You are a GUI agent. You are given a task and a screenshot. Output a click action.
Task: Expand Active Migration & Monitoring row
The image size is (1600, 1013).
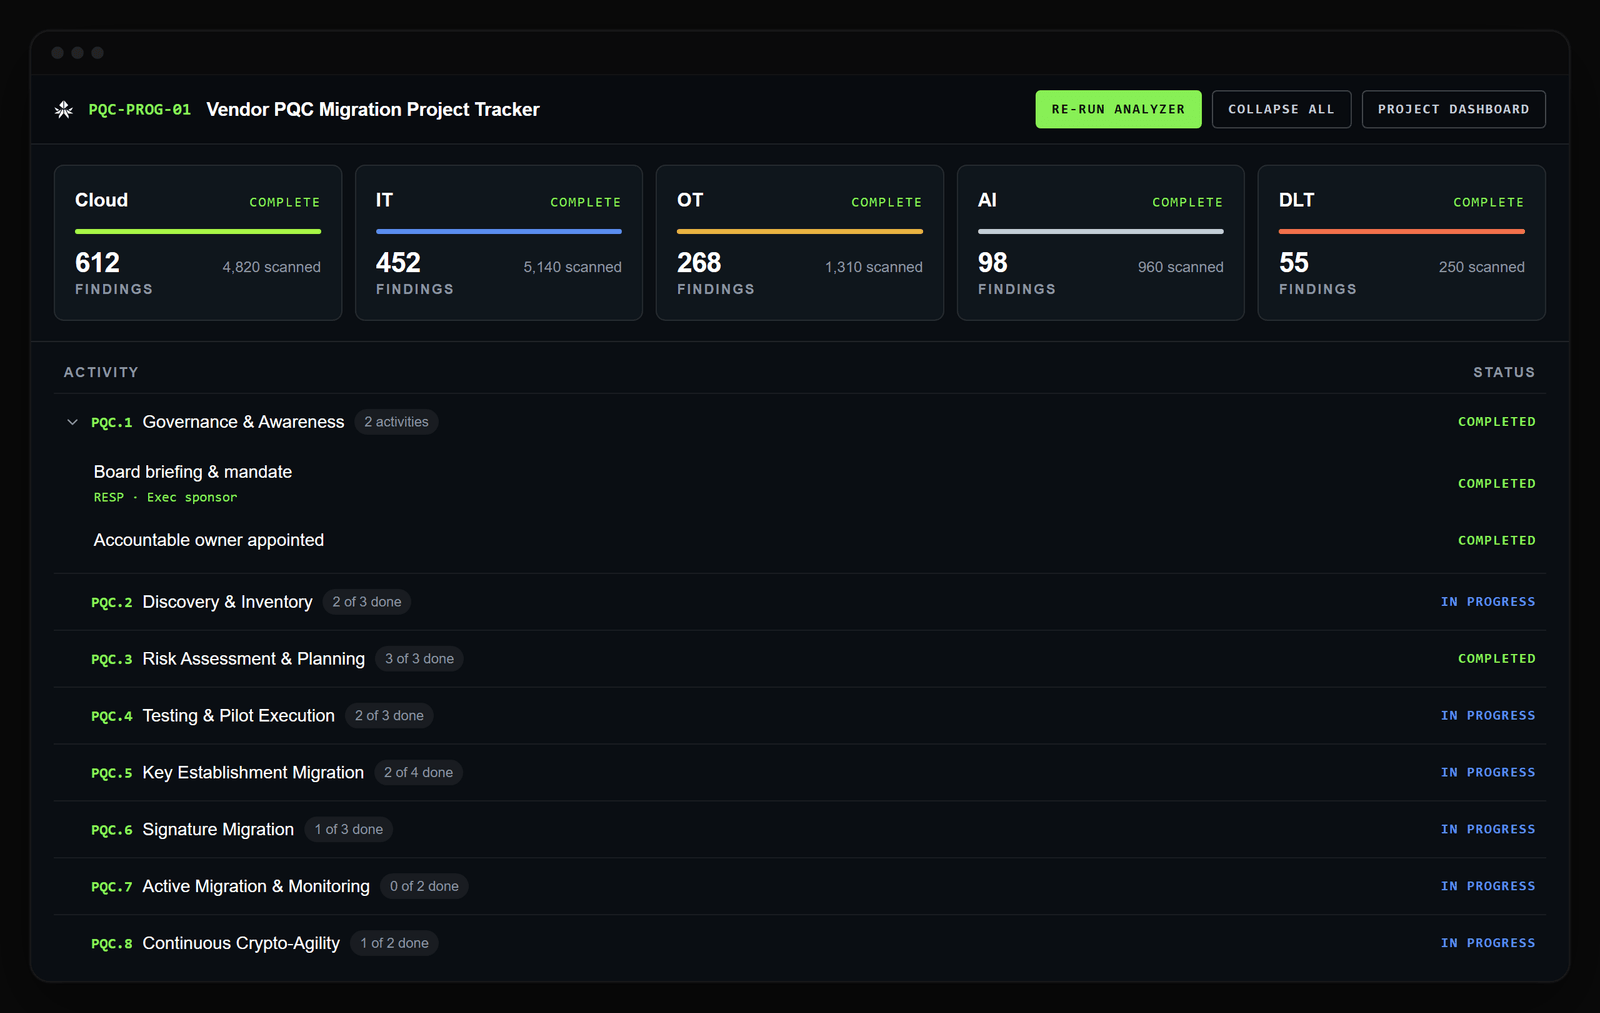tap(800, 887)
